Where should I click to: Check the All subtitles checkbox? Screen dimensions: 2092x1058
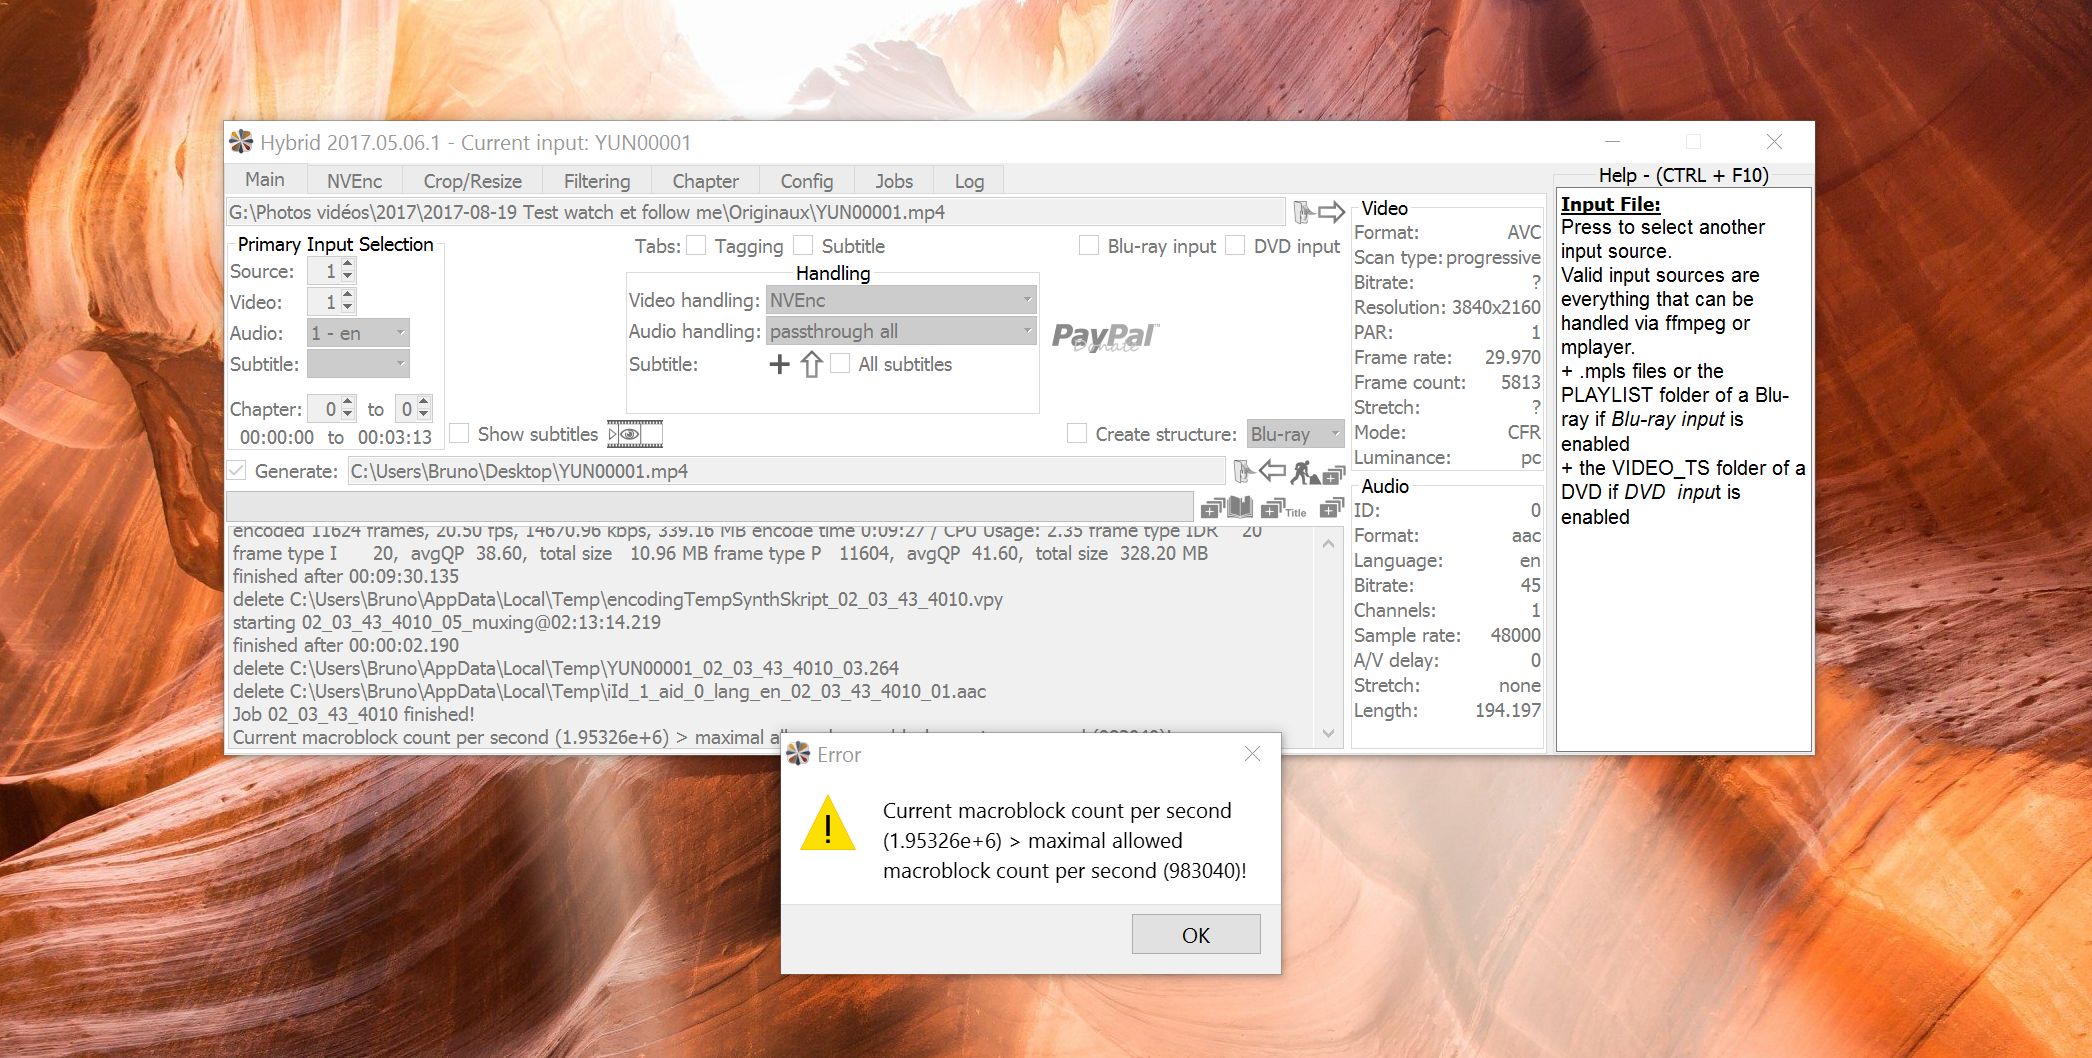841,364
